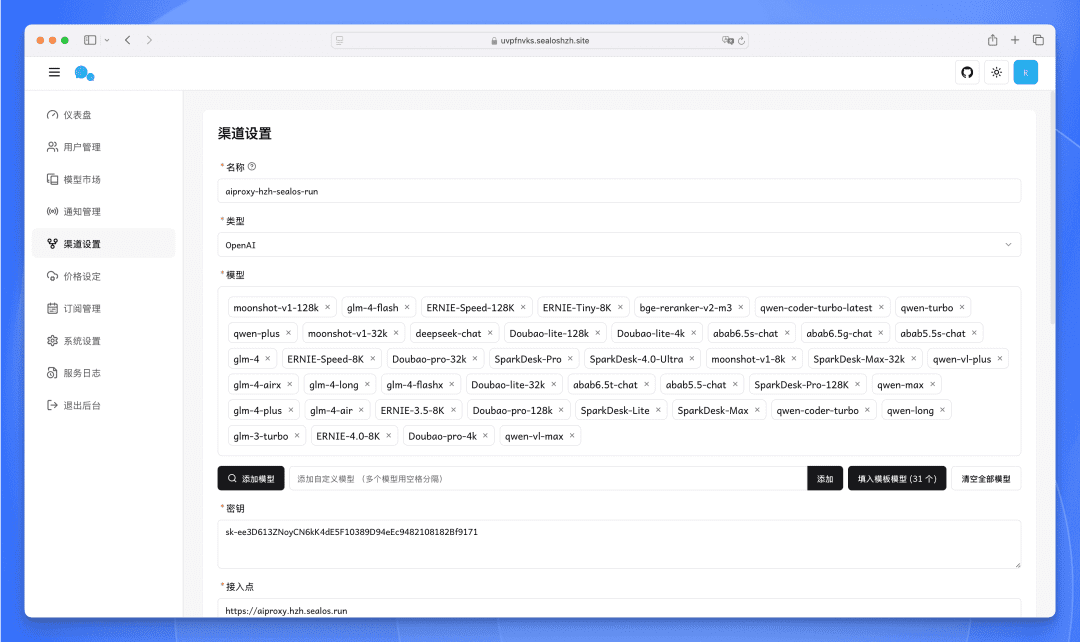Image resolution: width=1080 pixels, height=642 pixels.
Task: Click the 清空全部模型 button
Action: coord(986,478)
